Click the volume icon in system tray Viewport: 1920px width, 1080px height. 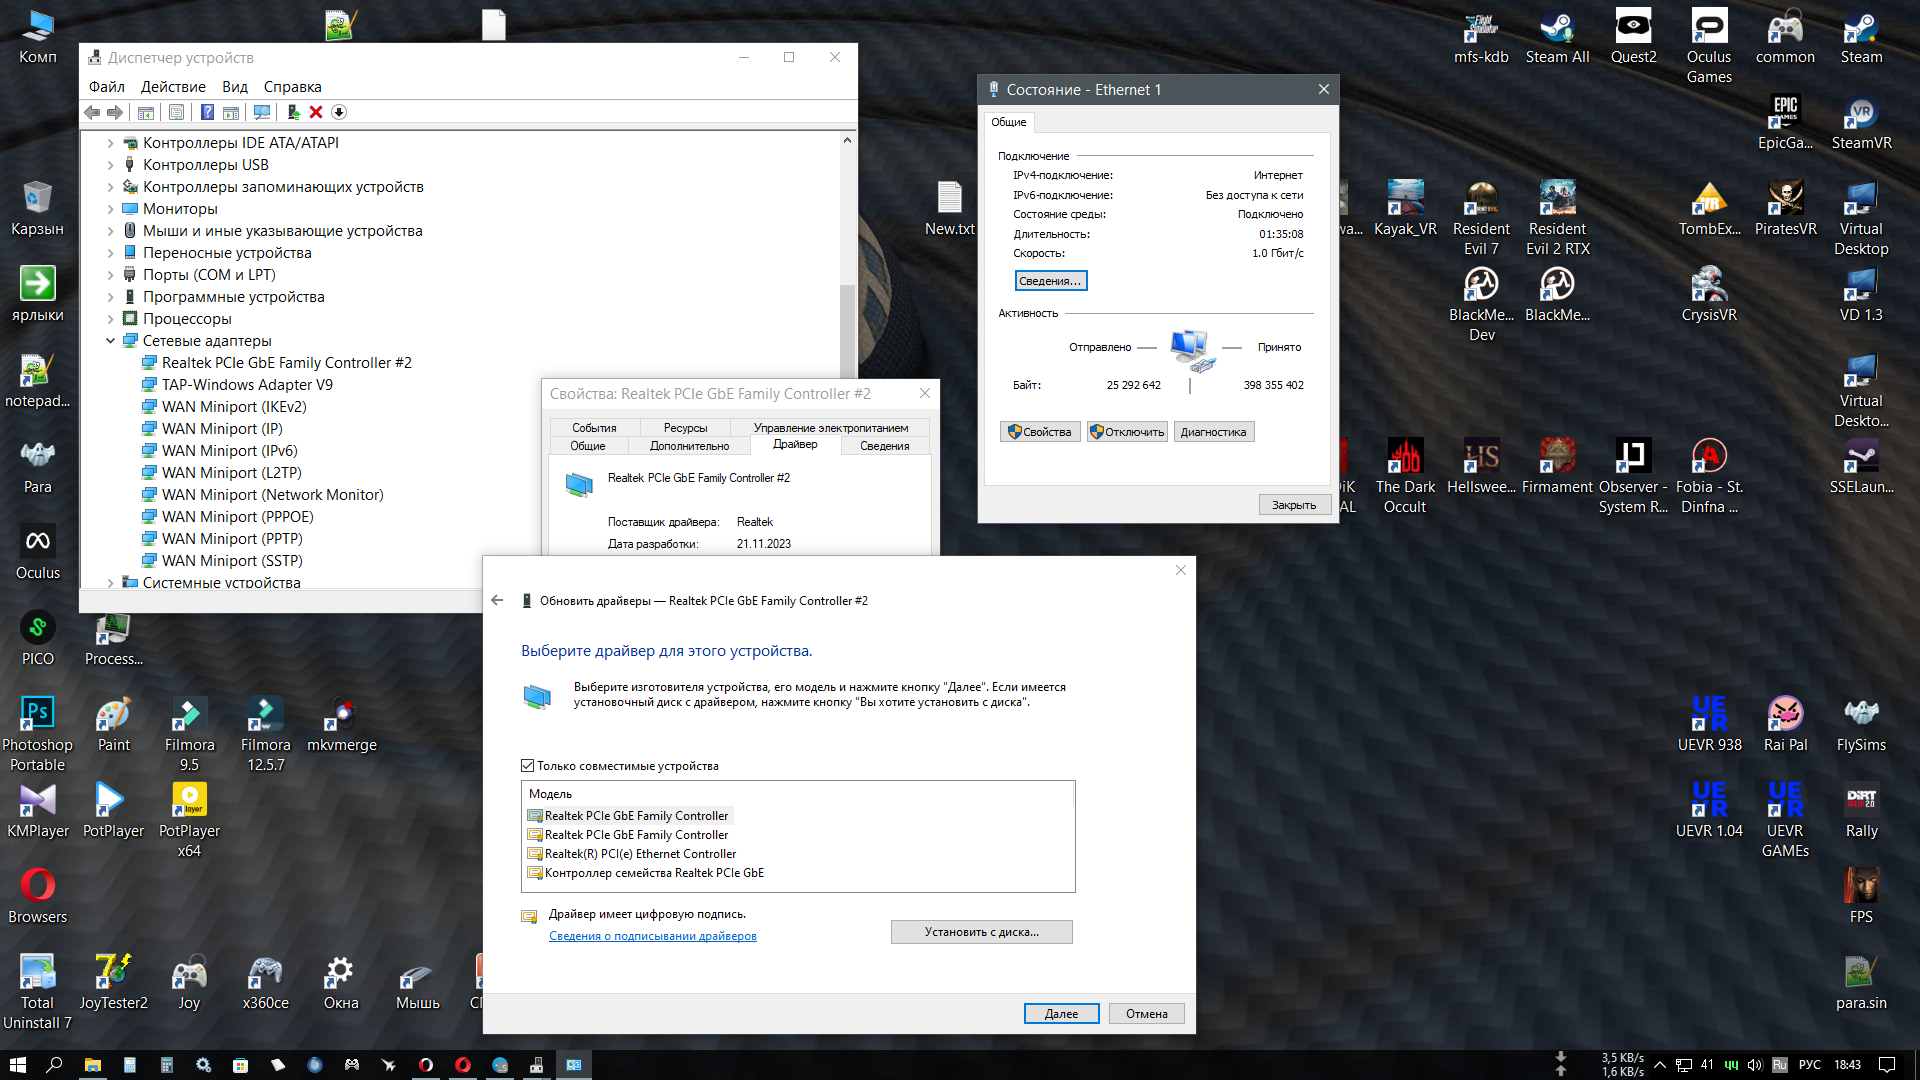(x=1754, y=1065)
